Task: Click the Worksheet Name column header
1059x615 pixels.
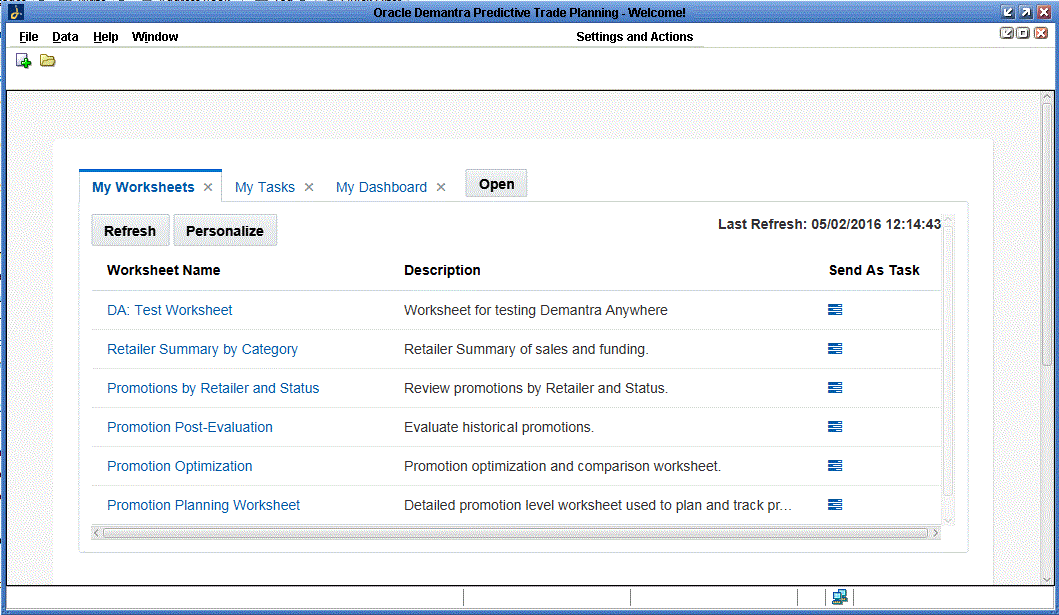Action: (163, 270)
